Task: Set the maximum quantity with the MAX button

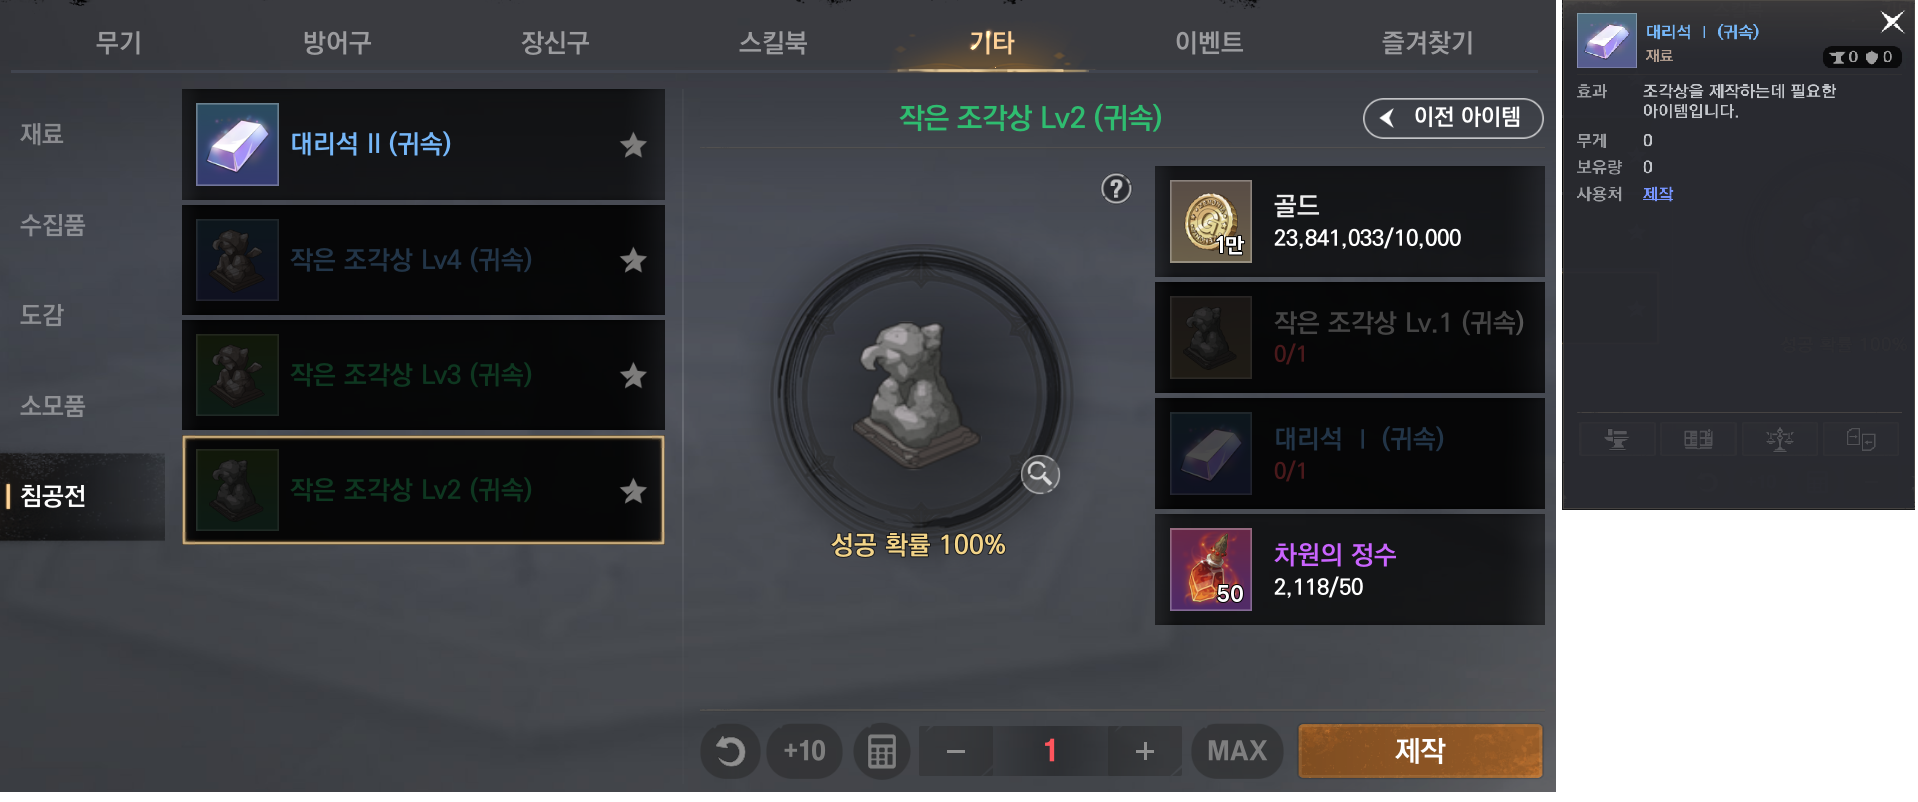Action: coord(1237,751)
